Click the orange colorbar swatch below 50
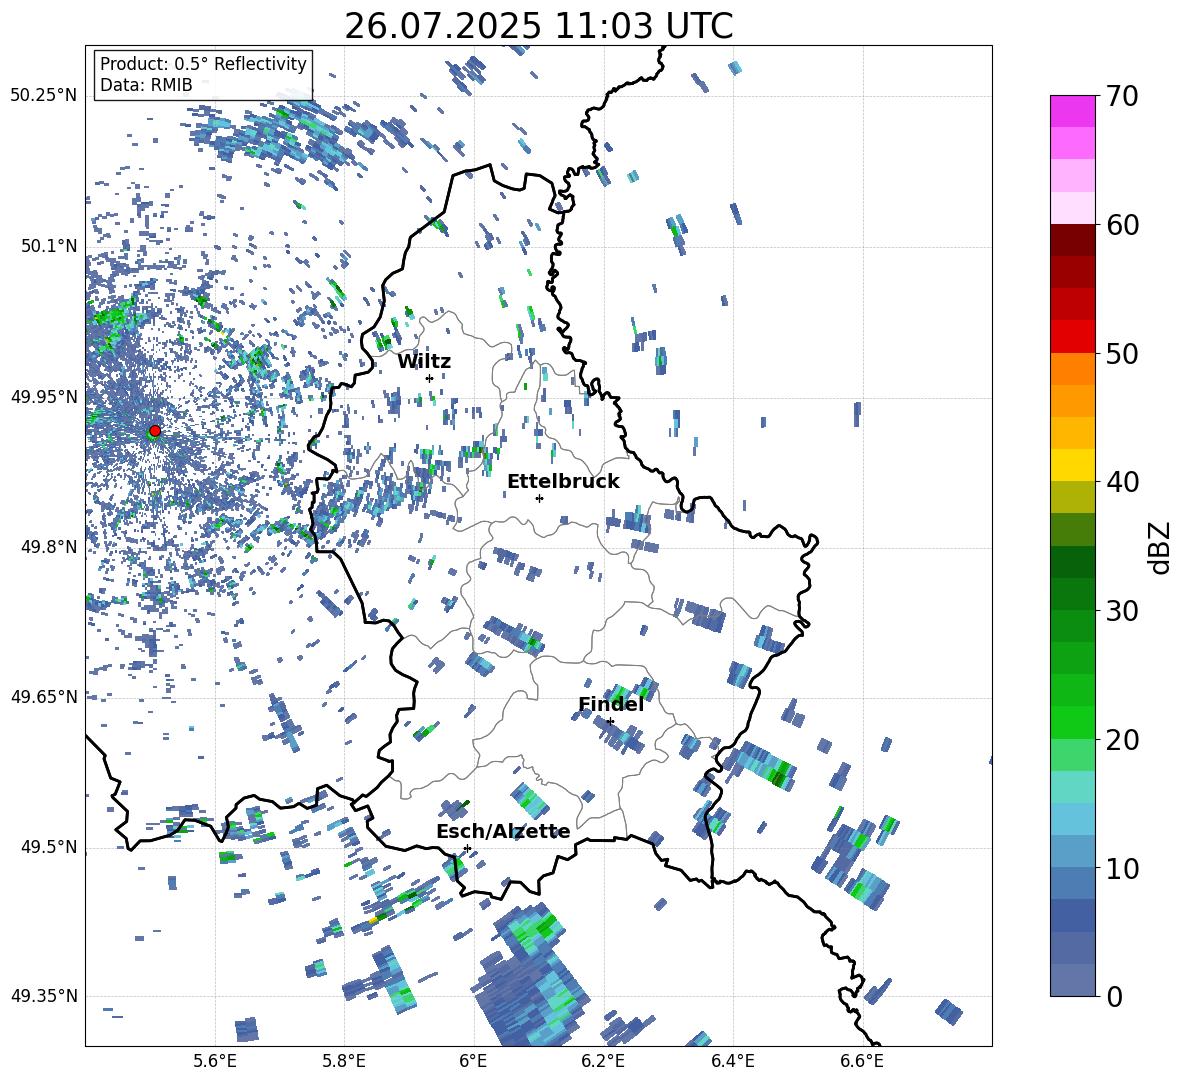Screen dimensions: 1184x1081 click(x=1072, y=369)
